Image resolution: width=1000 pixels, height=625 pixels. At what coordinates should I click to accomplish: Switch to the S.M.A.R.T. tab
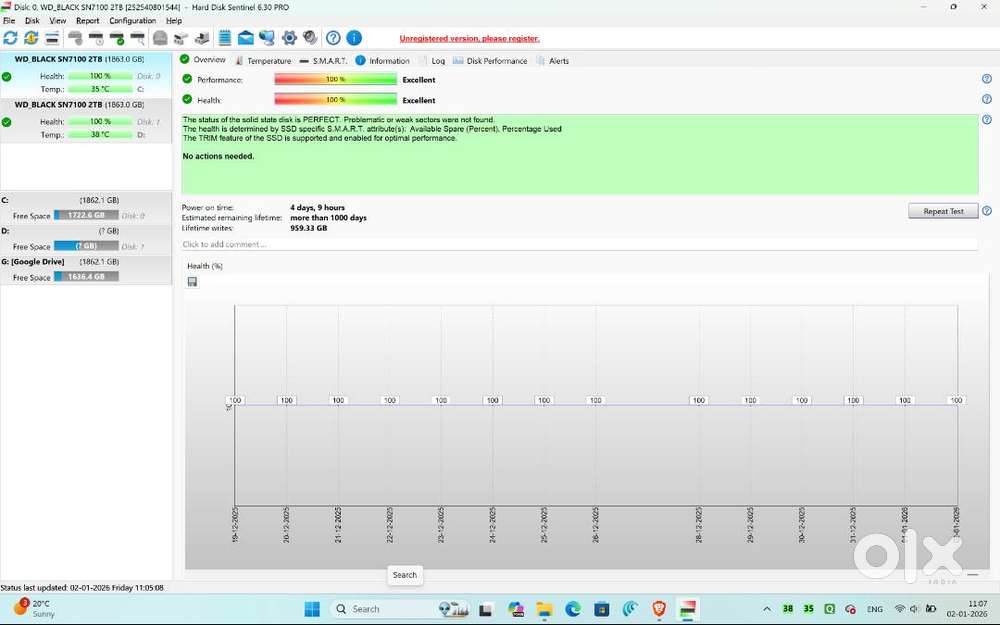tap(324, 61)
